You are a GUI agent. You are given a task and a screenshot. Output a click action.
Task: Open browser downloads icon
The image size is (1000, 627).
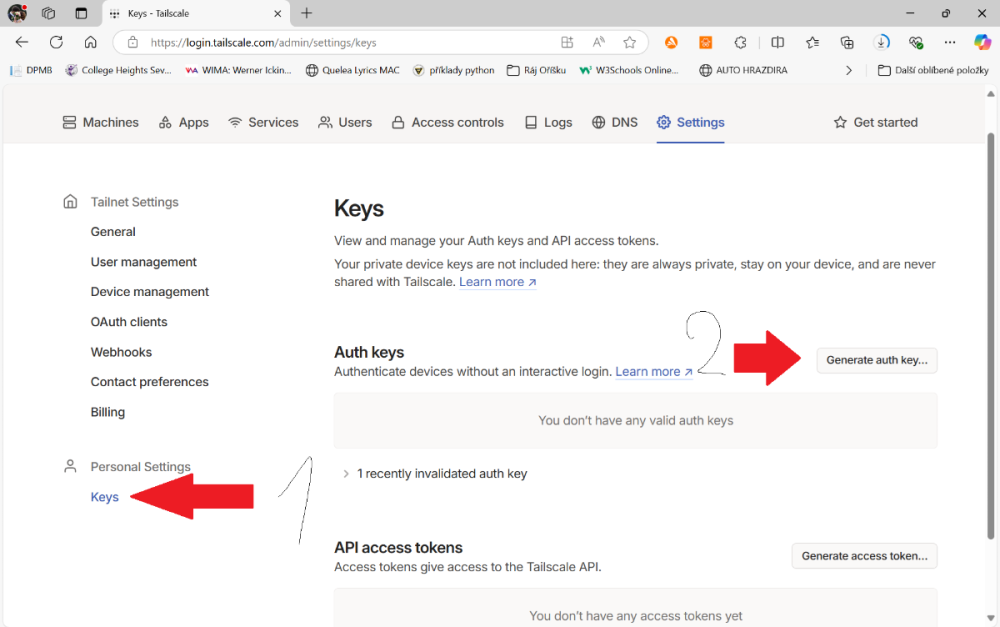pos(881,42)
